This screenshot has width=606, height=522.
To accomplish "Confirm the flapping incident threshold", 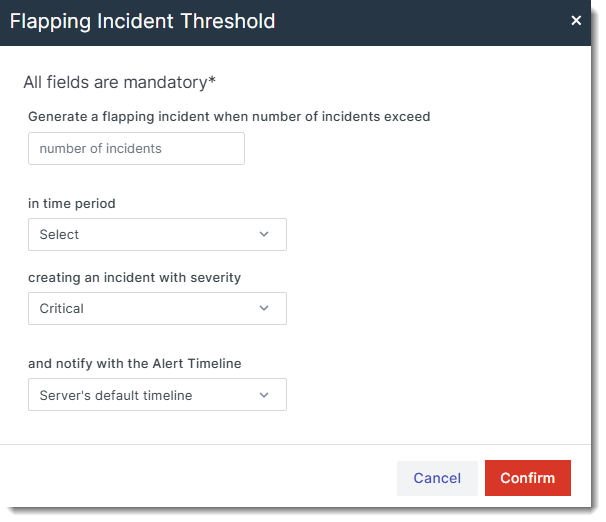I will pyautogui.click(x=527, y=478).
